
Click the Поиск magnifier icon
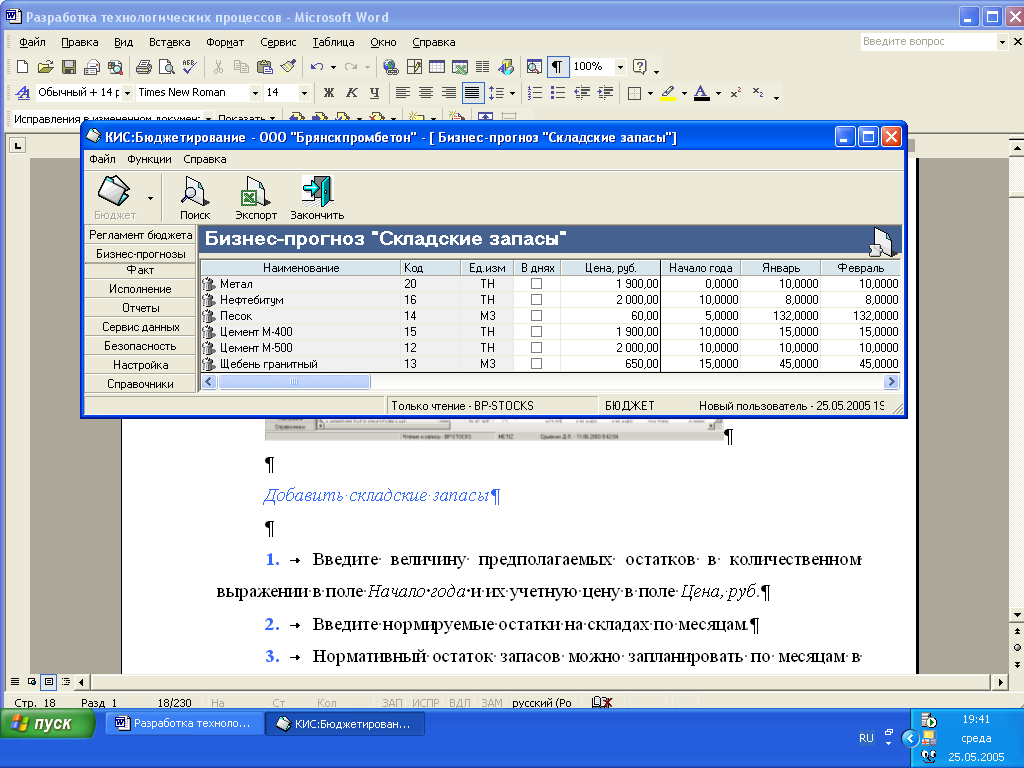[195, 198]
